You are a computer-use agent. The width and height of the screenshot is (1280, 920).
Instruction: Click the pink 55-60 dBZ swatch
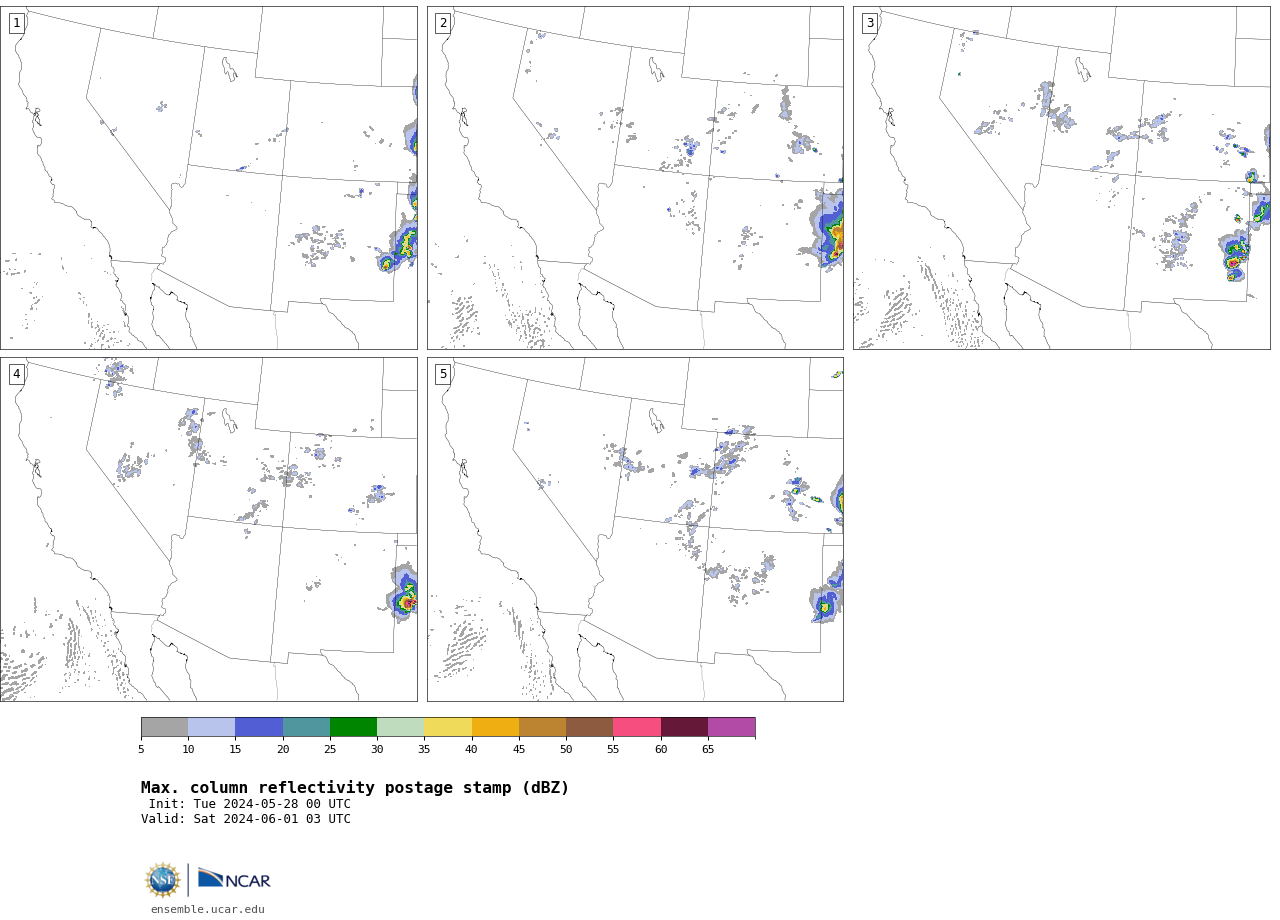637,727
